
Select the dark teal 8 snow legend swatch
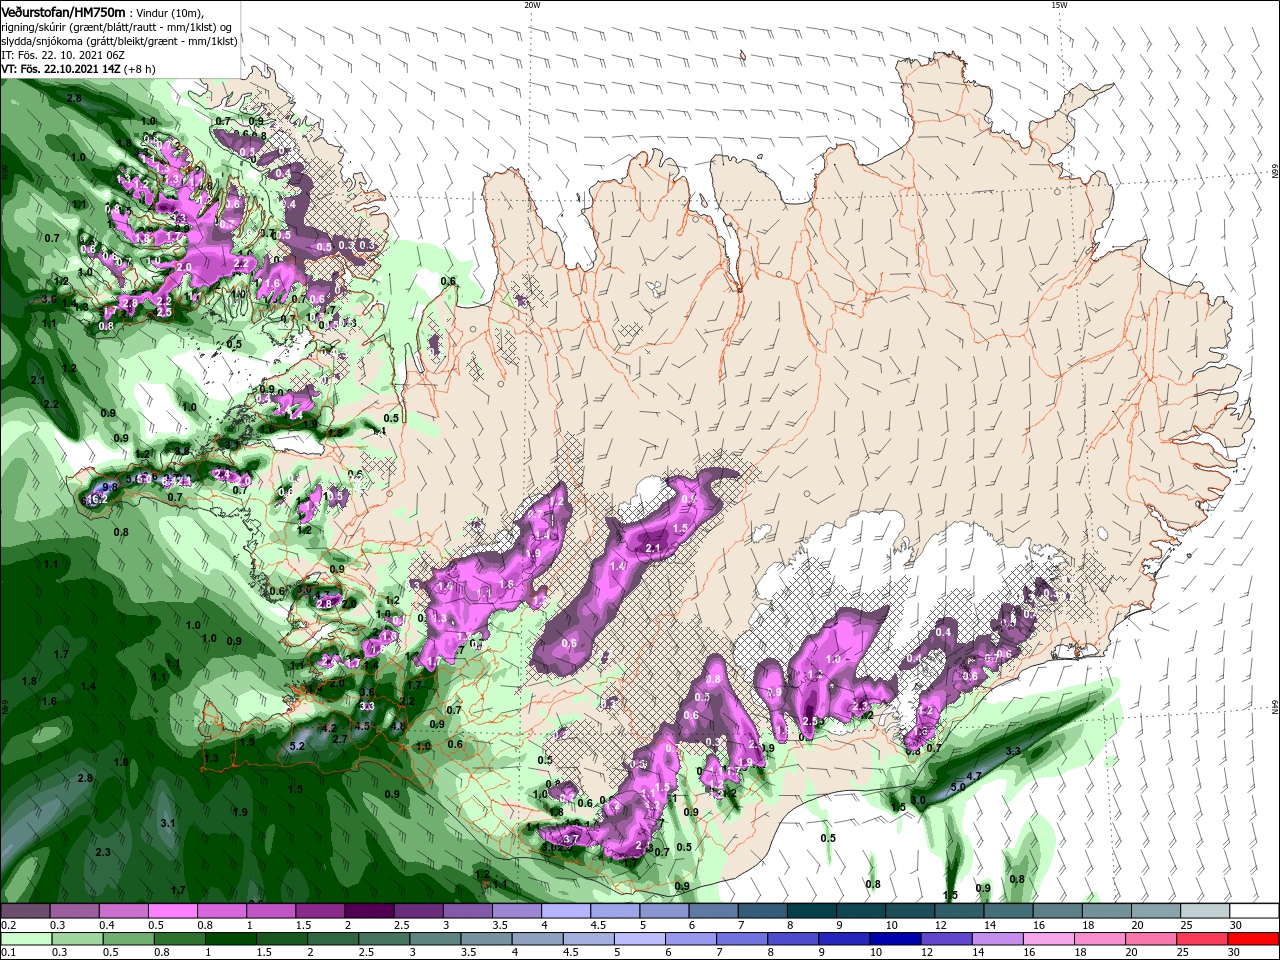[x=812, y=910]
